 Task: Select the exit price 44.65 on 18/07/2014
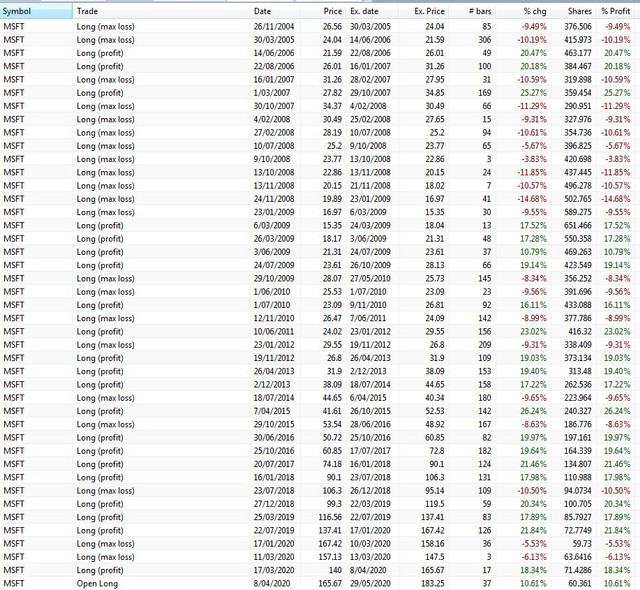click(435, 385)
